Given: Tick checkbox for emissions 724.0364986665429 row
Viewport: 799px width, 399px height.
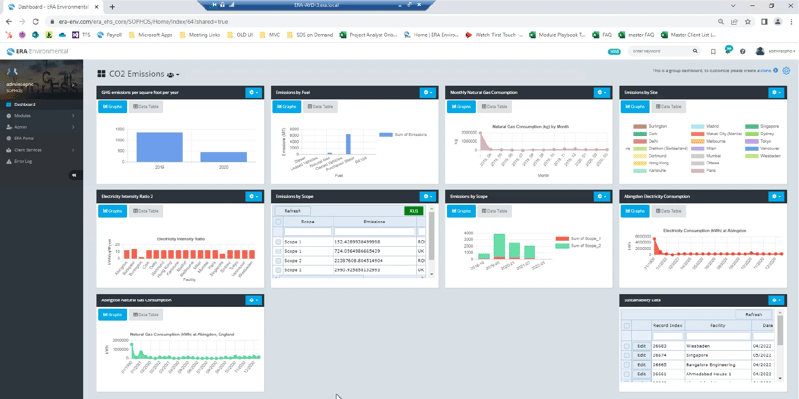Looking at the screenshot, I should click(x=278, y=251).
